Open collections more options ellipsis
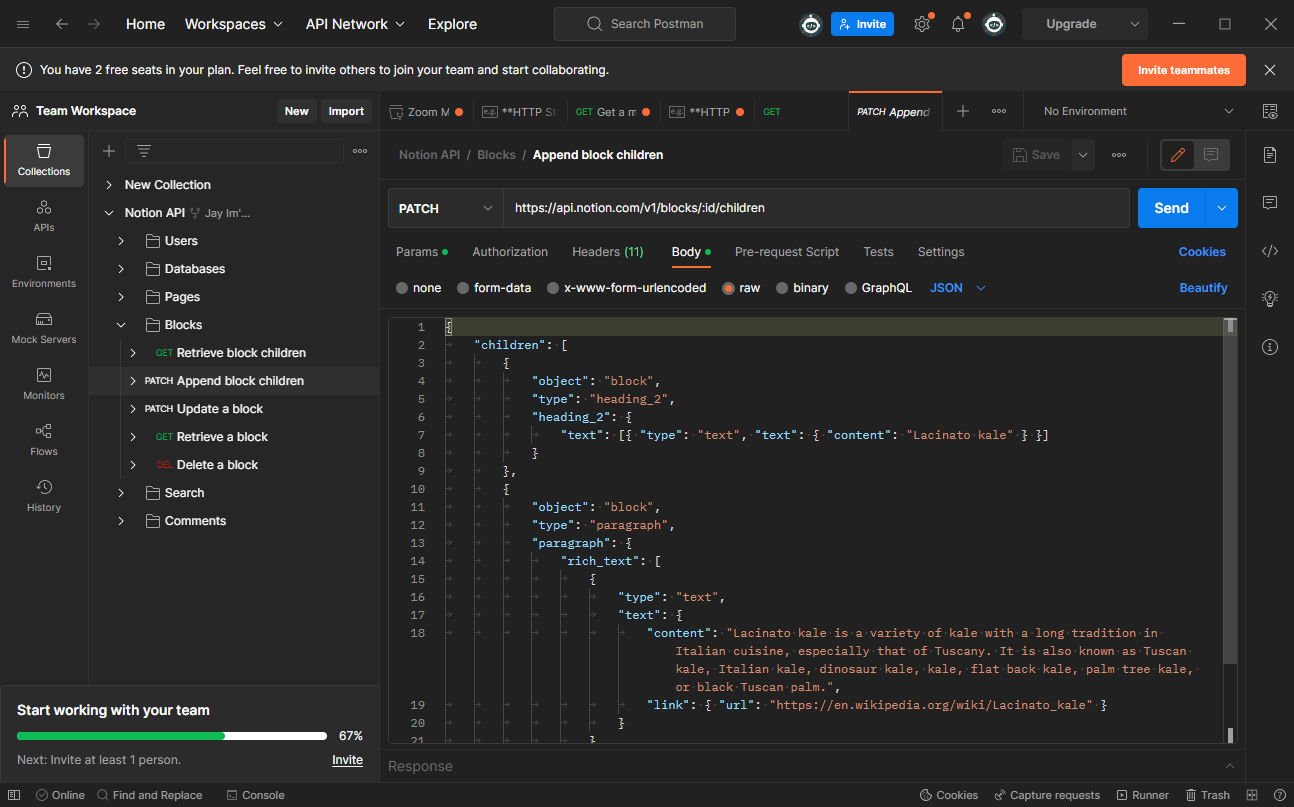This screenshot has width=1294, height=807. [x=360, y=151]
